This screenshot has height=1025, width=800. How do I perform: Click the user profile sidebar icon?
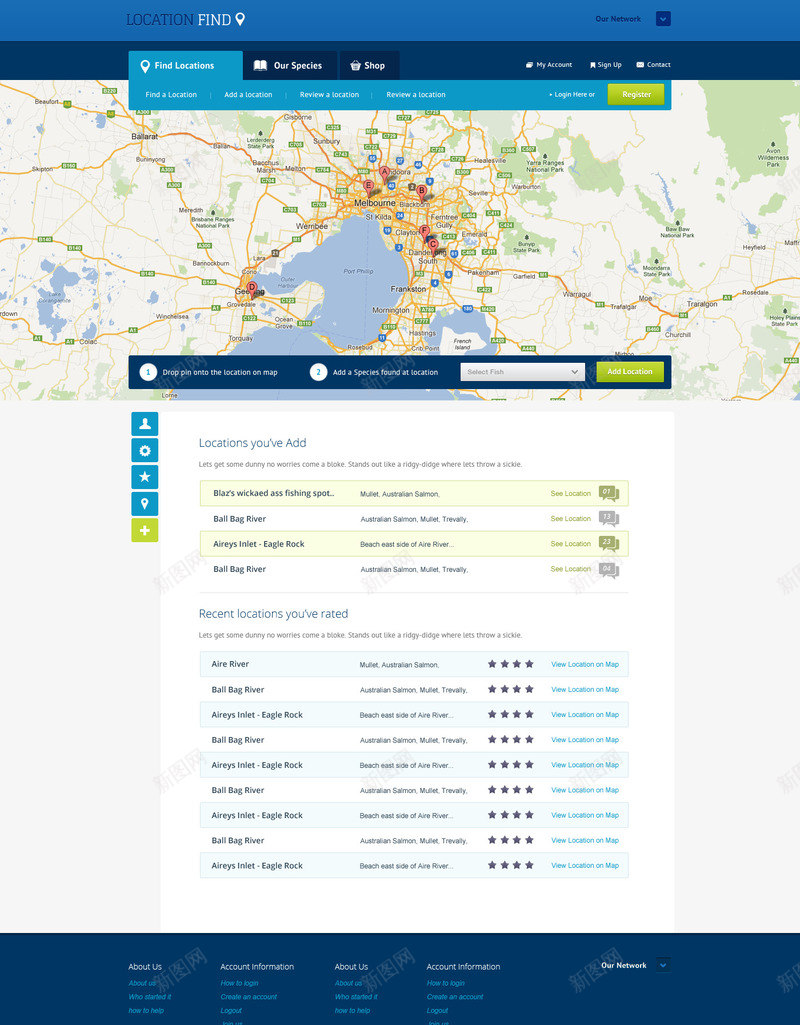coord(144,424)
